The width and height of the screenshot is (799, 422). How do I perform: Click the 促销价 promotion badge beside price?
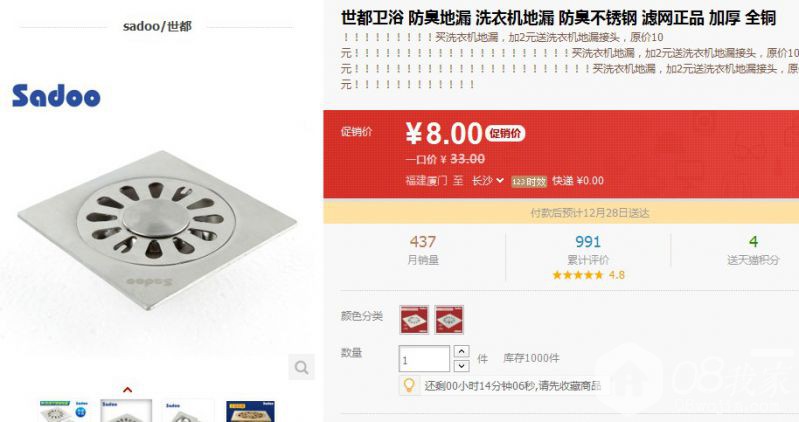pos(504,134)
